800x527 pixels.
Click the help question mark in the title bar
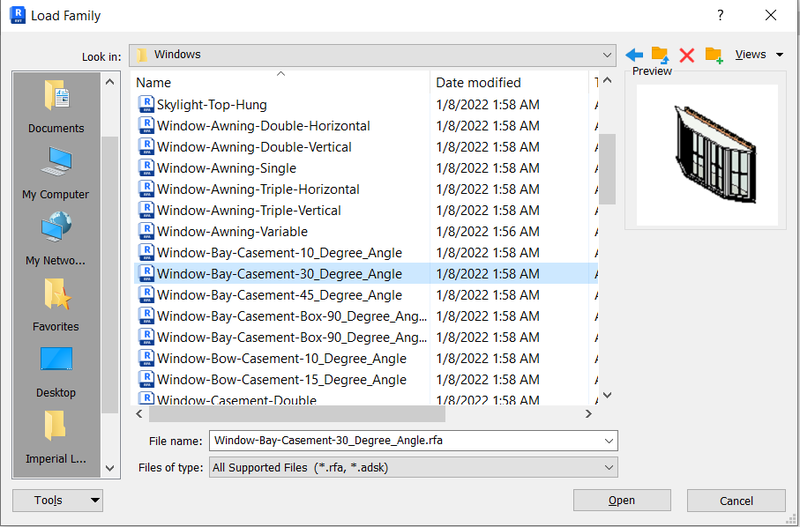[x=720, y=15]
